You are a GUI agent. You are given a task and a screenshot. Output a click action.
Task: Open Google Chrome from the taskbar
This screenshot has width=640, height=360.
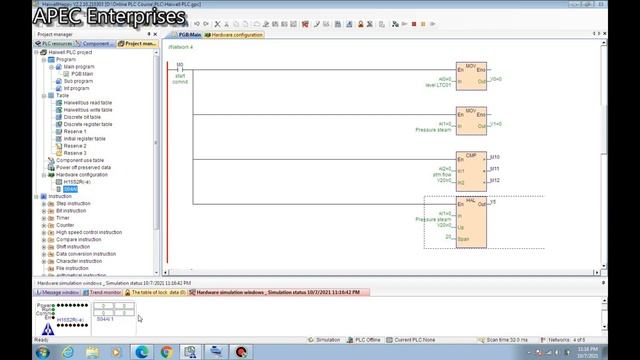click(166, 352)
